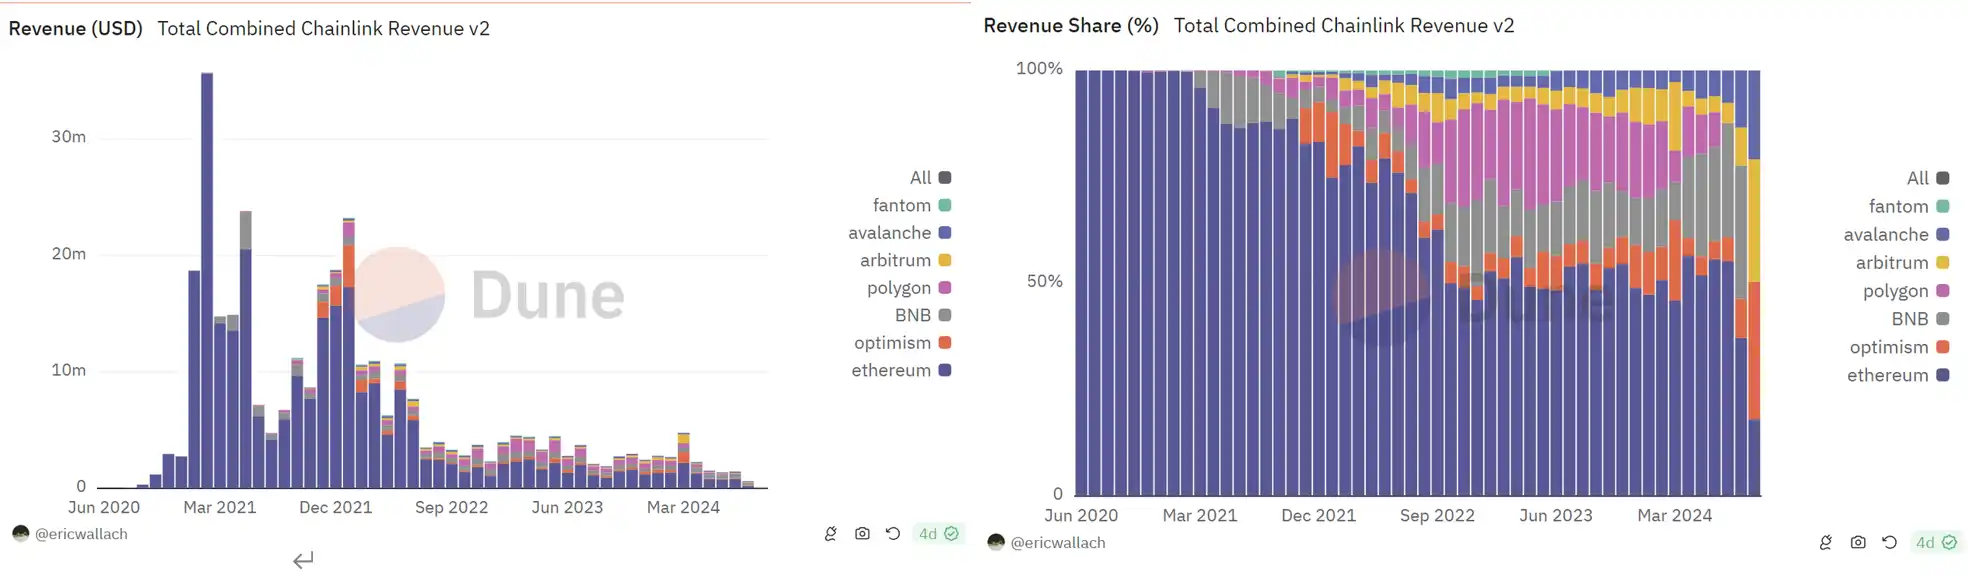
Task: Click the plug (API) icon under Revenue Share chart
Action: point(1825,542)
